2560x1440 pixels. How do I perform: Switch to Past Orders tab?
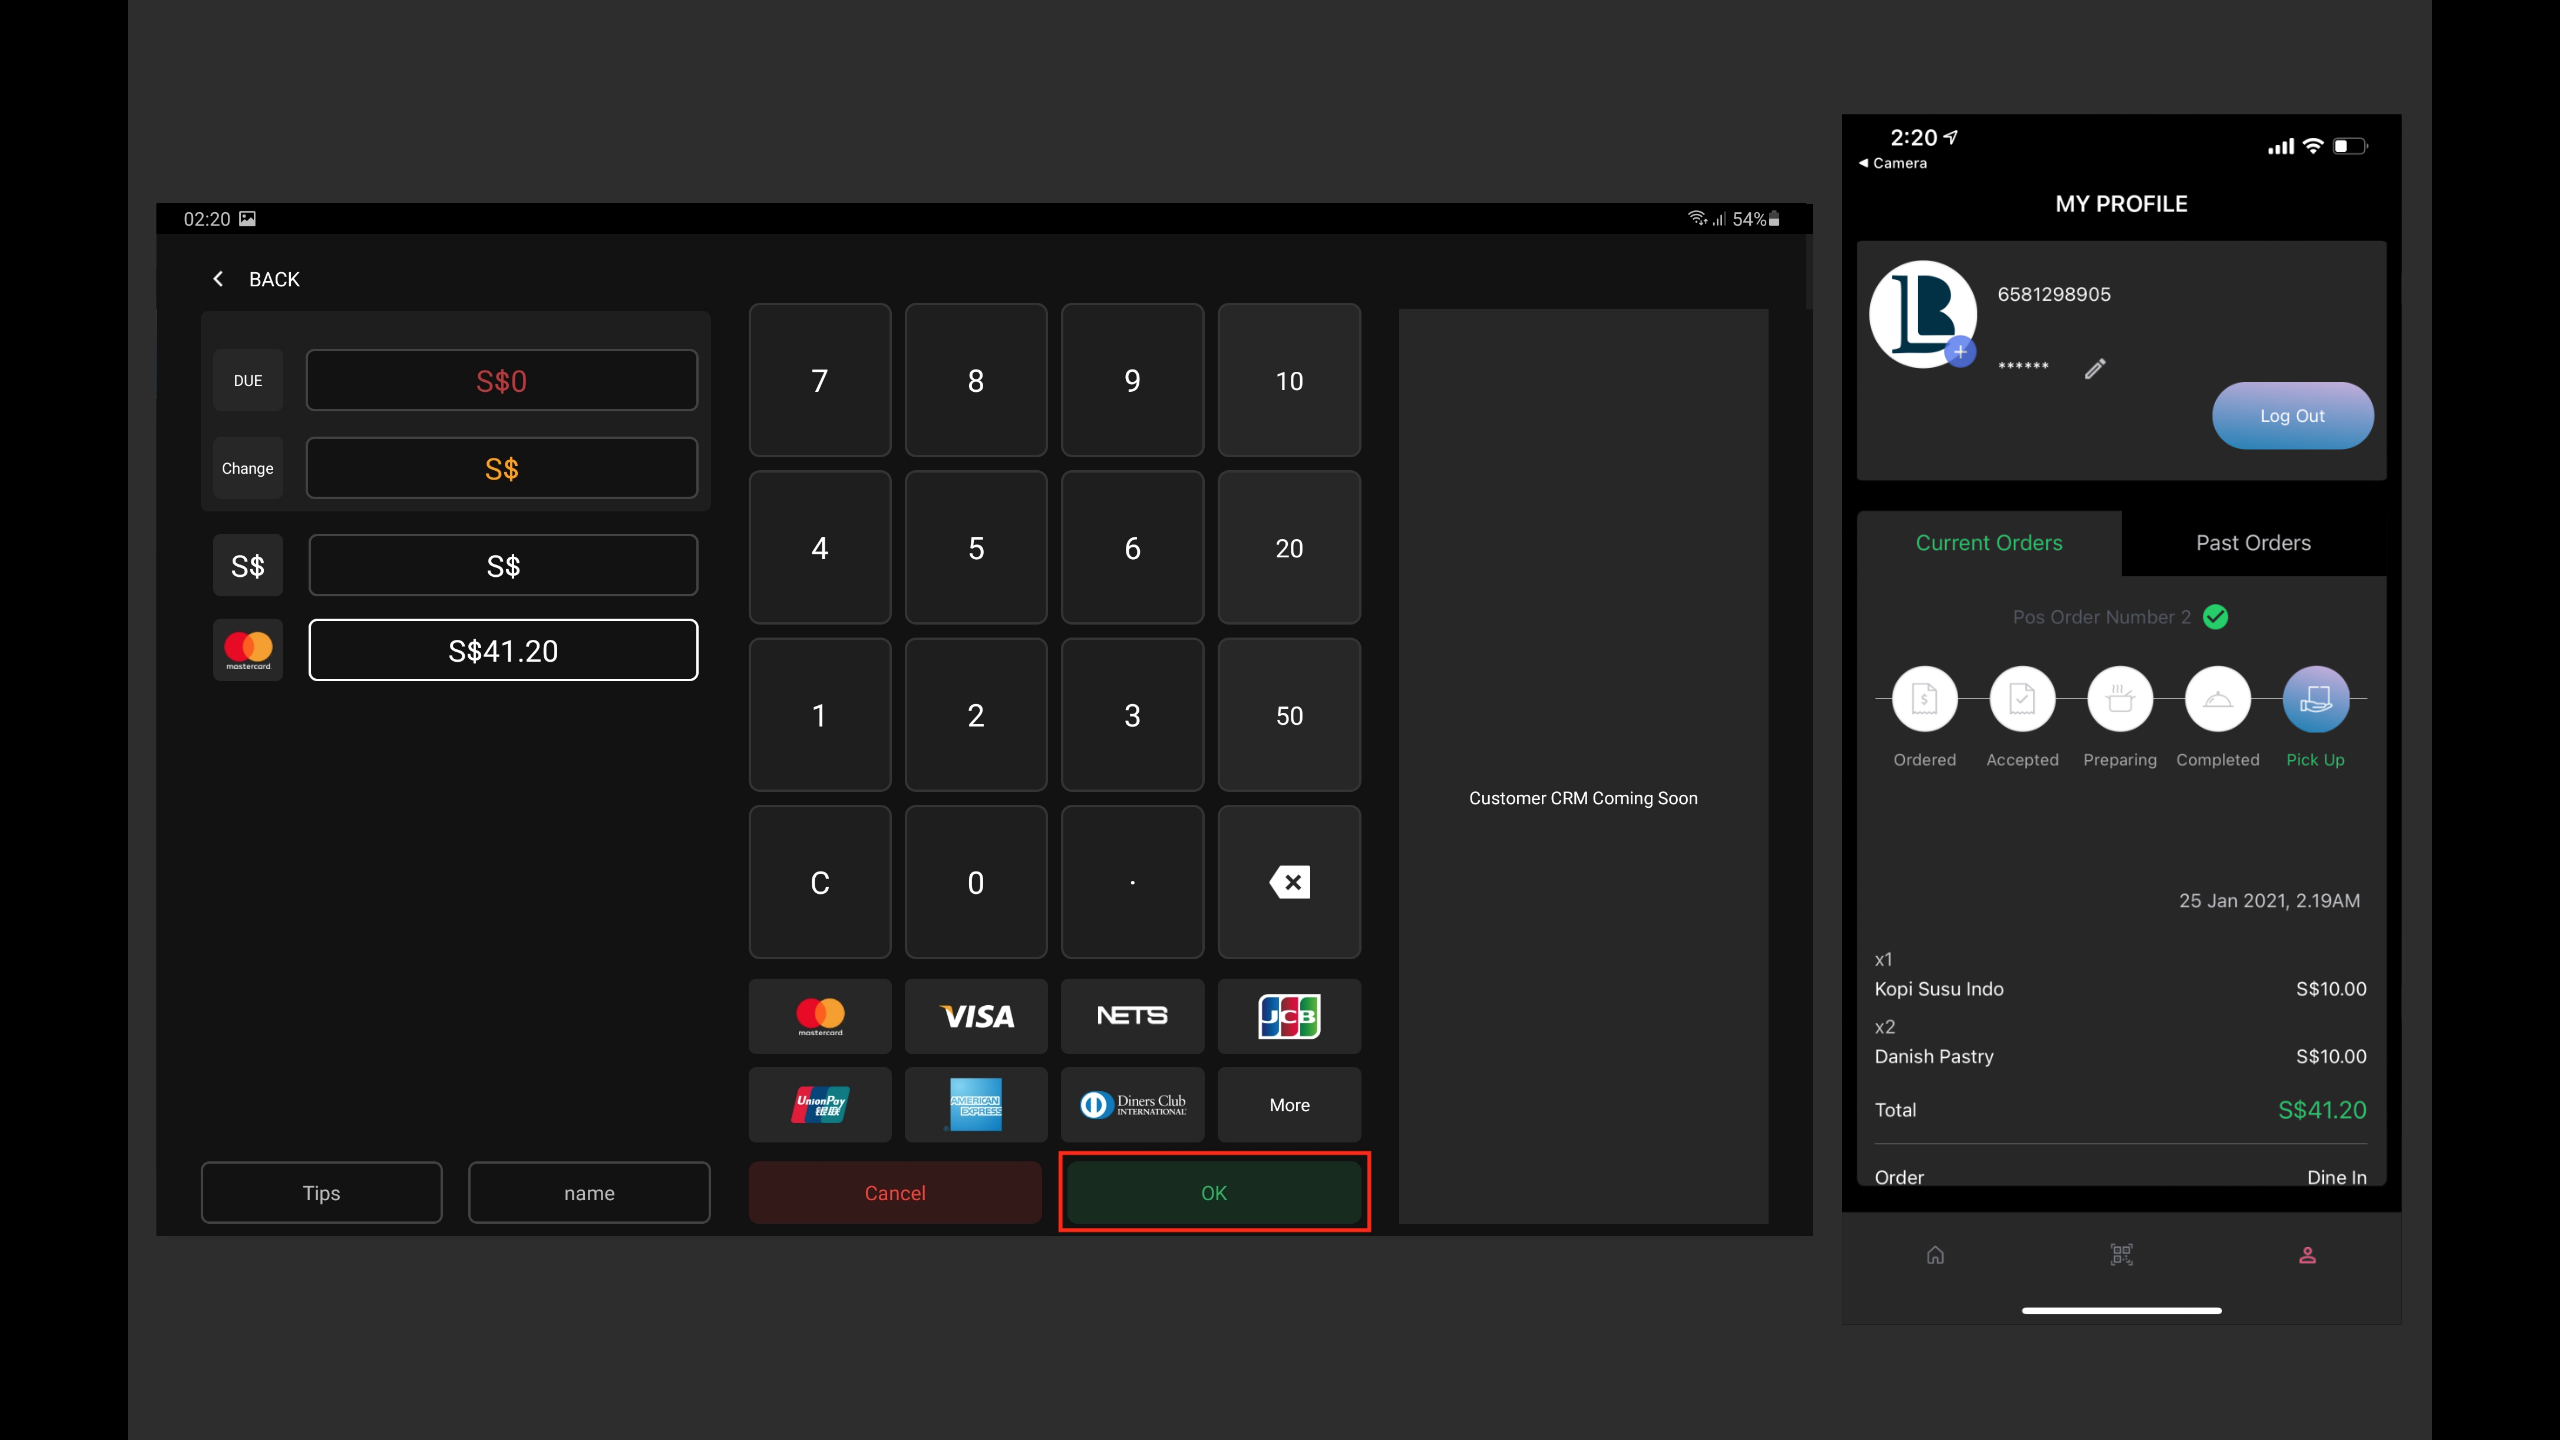click(2253, 543)
